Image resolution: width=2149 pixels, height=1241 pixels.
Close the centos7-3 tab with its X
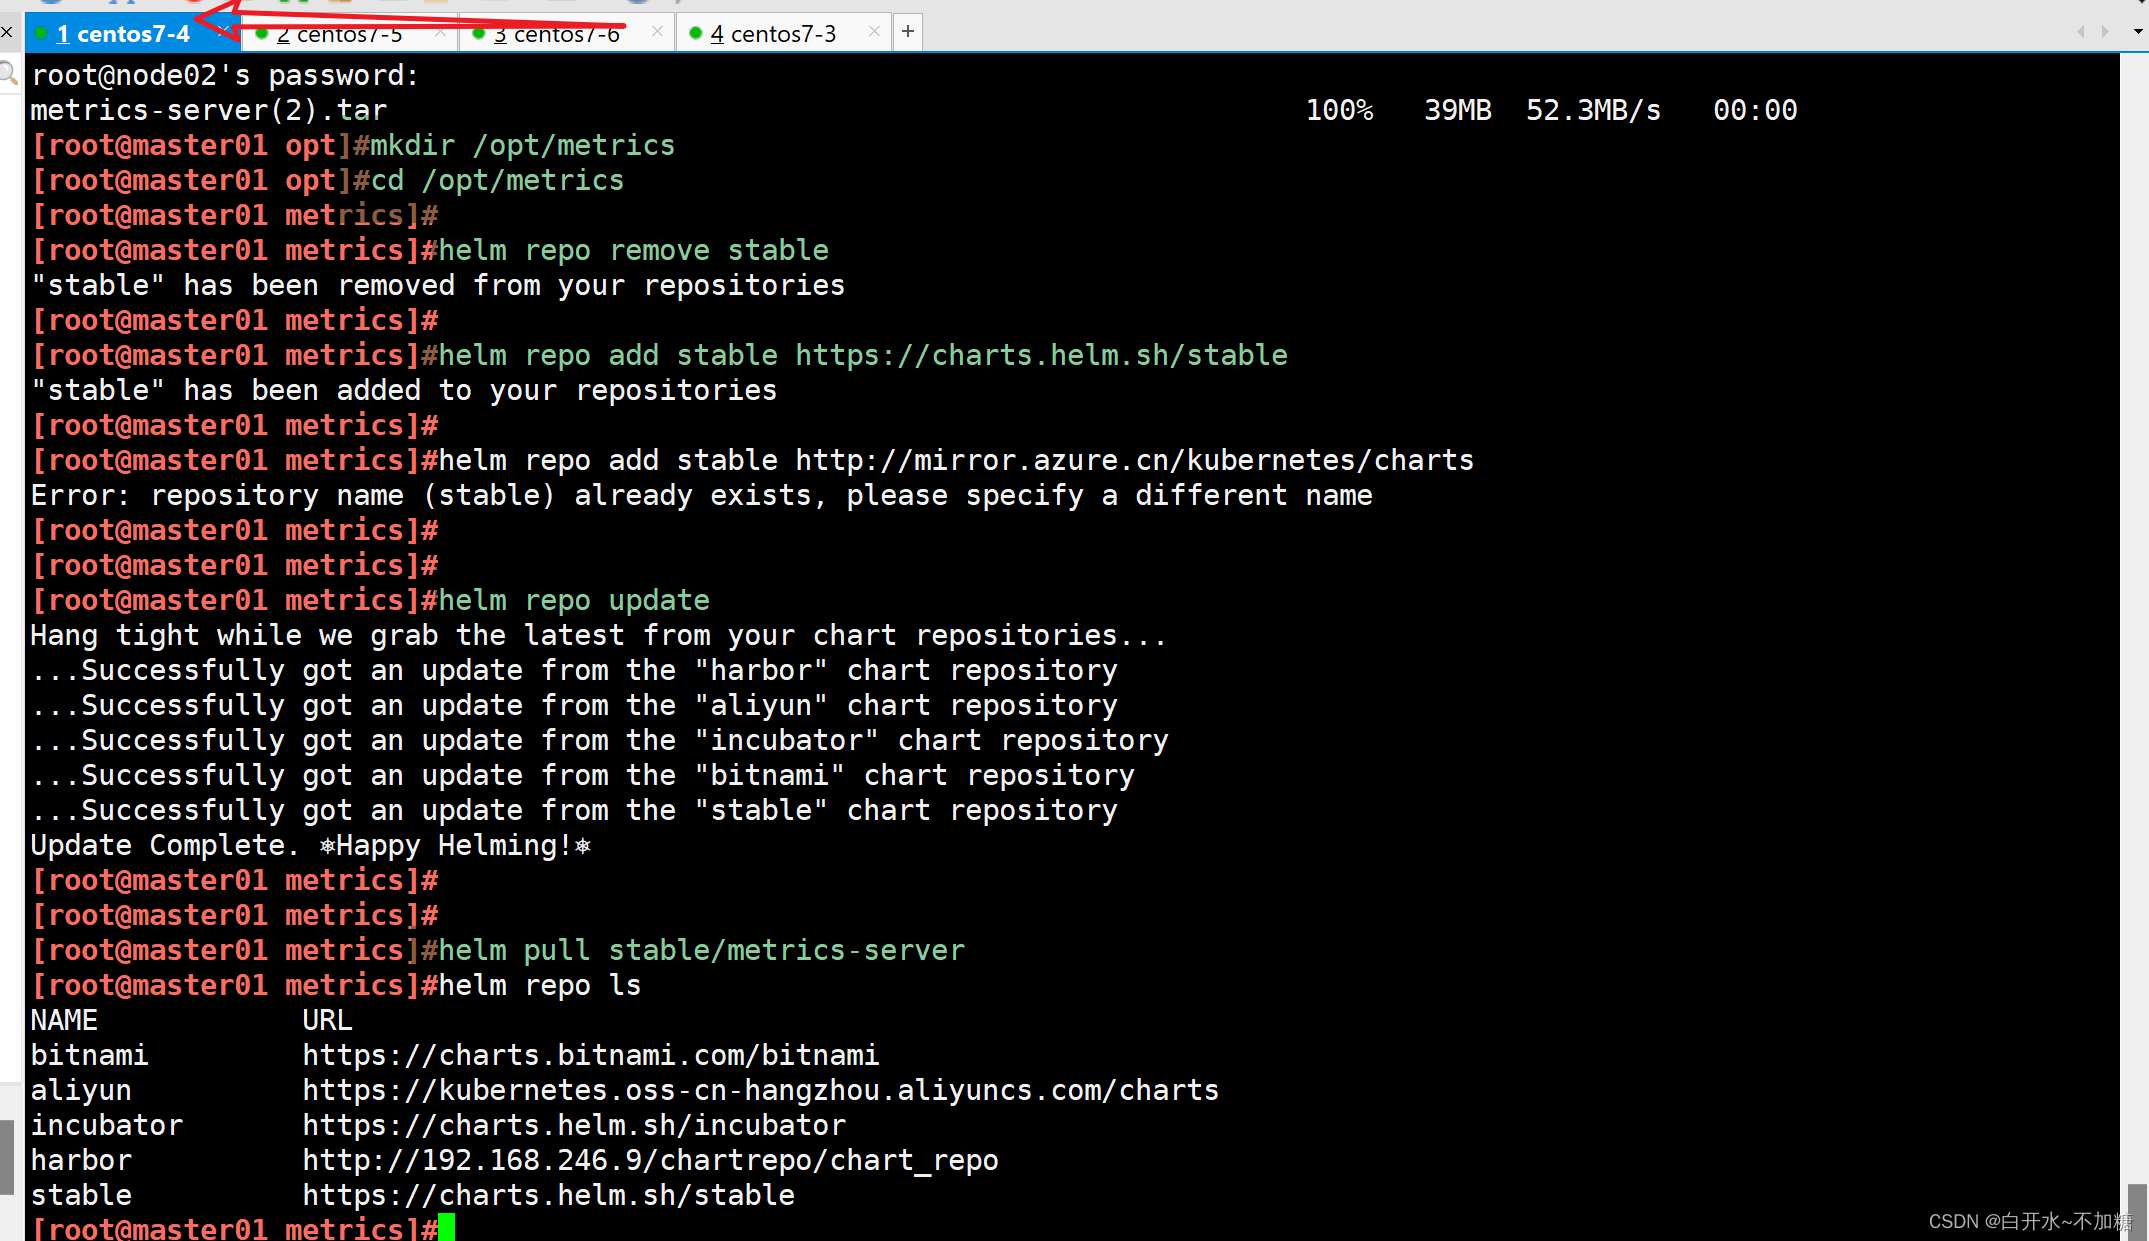[874, 32]
